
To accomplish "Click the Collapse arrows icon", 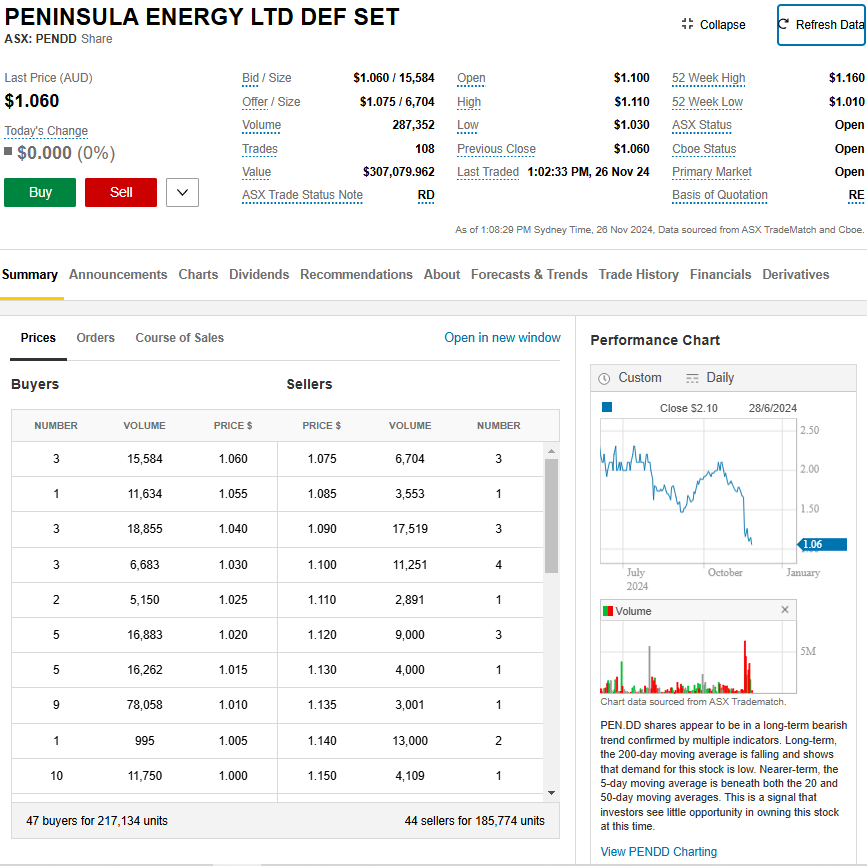I will pos(687,24).
